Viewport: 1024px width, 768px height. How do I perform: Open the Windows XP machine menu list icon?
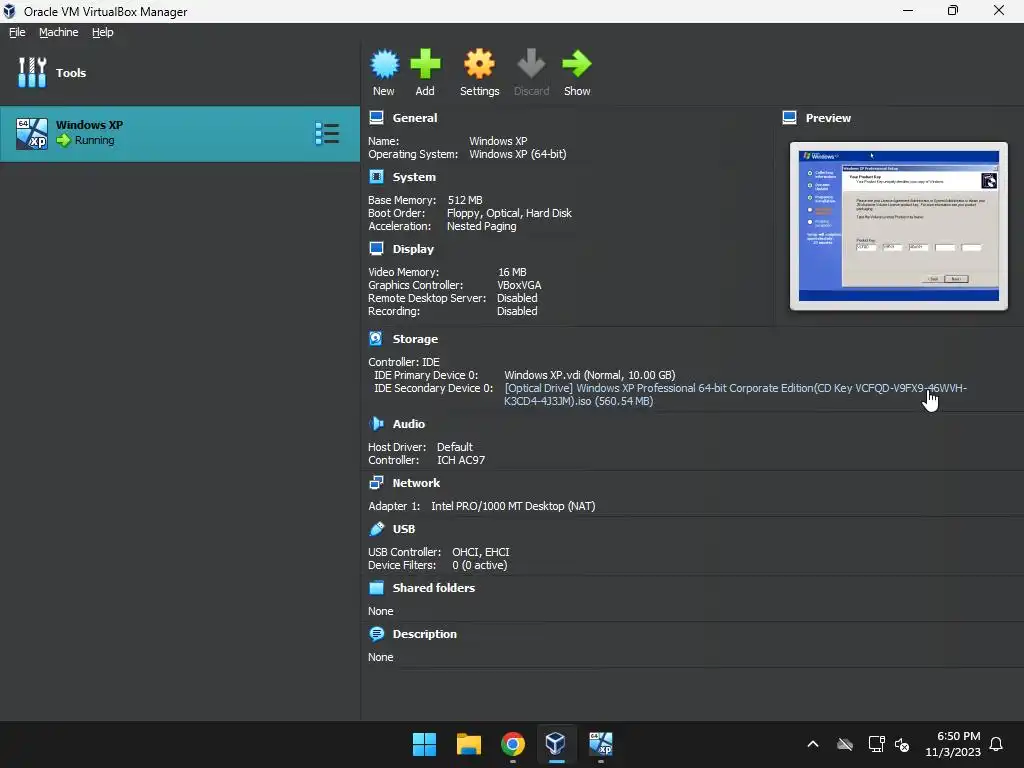pos(327,133)
